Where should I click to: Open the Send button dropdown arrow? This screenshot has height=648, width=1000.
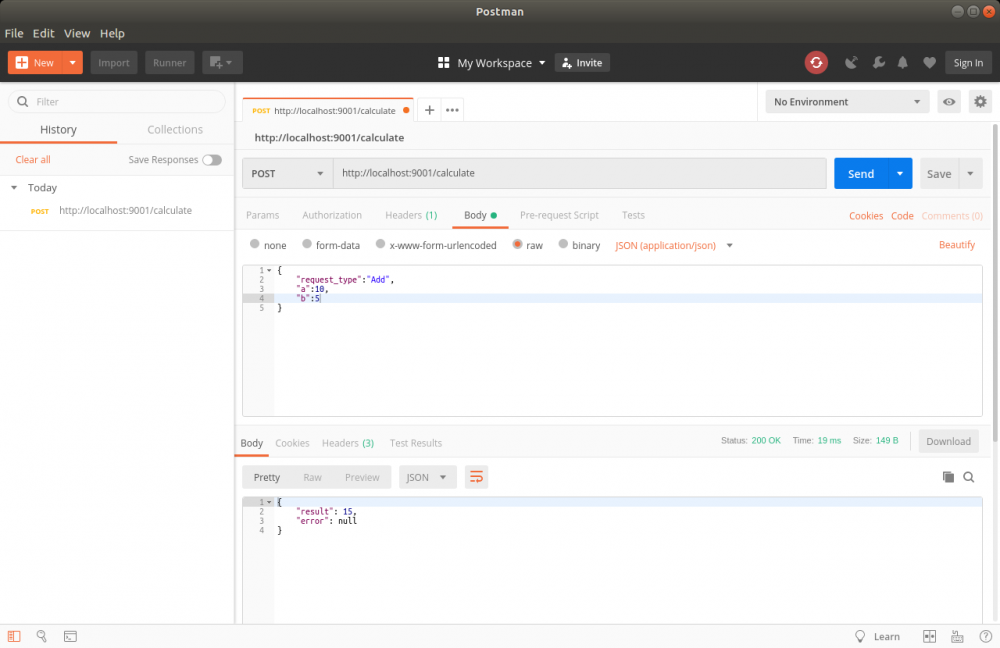coord(900,173)
